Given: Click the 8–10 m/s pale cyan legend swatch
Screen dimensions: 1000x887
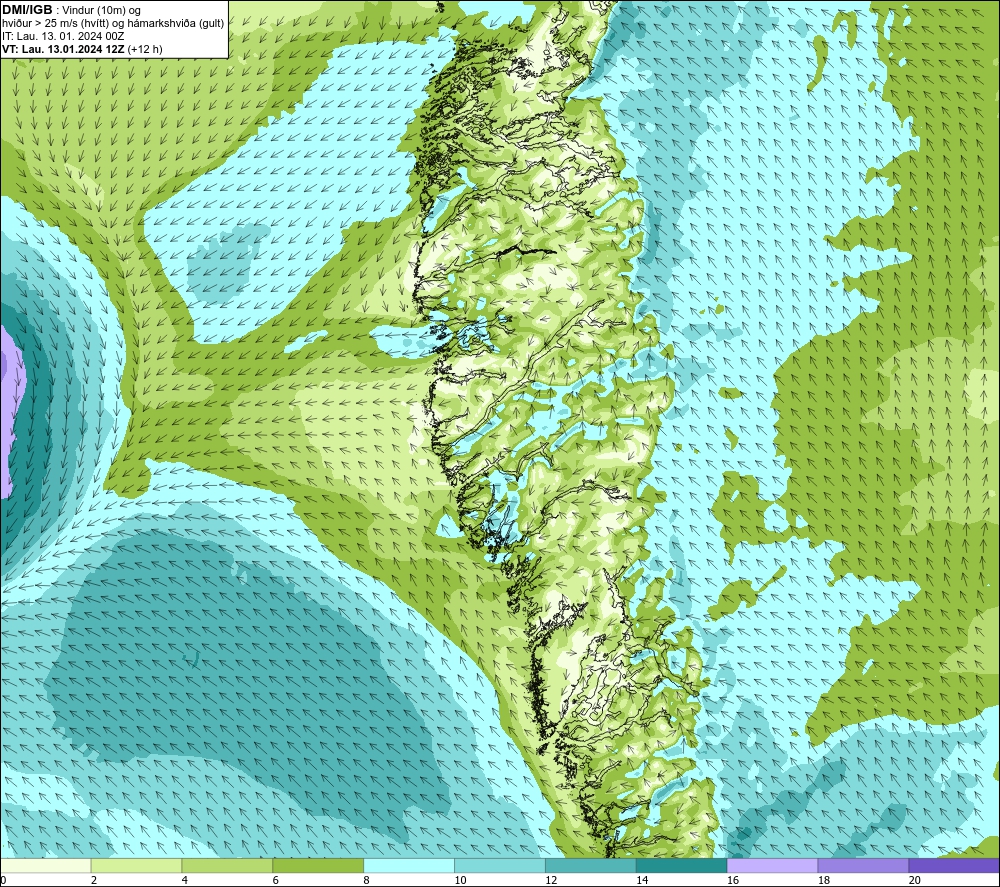Looking at the screenshot, I should [409, 865].
